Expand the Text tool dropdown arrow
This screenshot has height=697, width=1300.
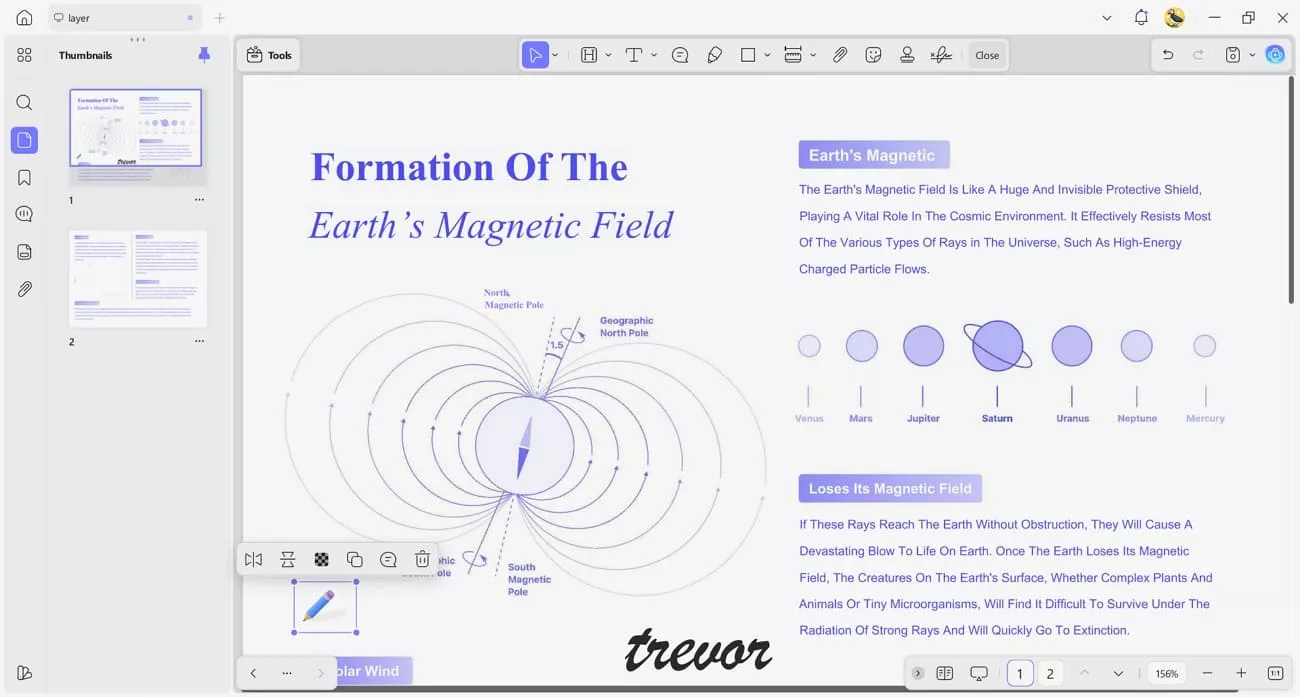pos(654,55)
